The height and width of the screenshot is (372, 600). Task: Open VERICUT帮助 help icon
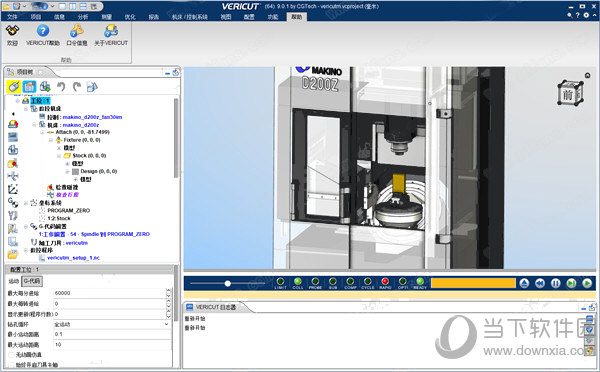43,31
